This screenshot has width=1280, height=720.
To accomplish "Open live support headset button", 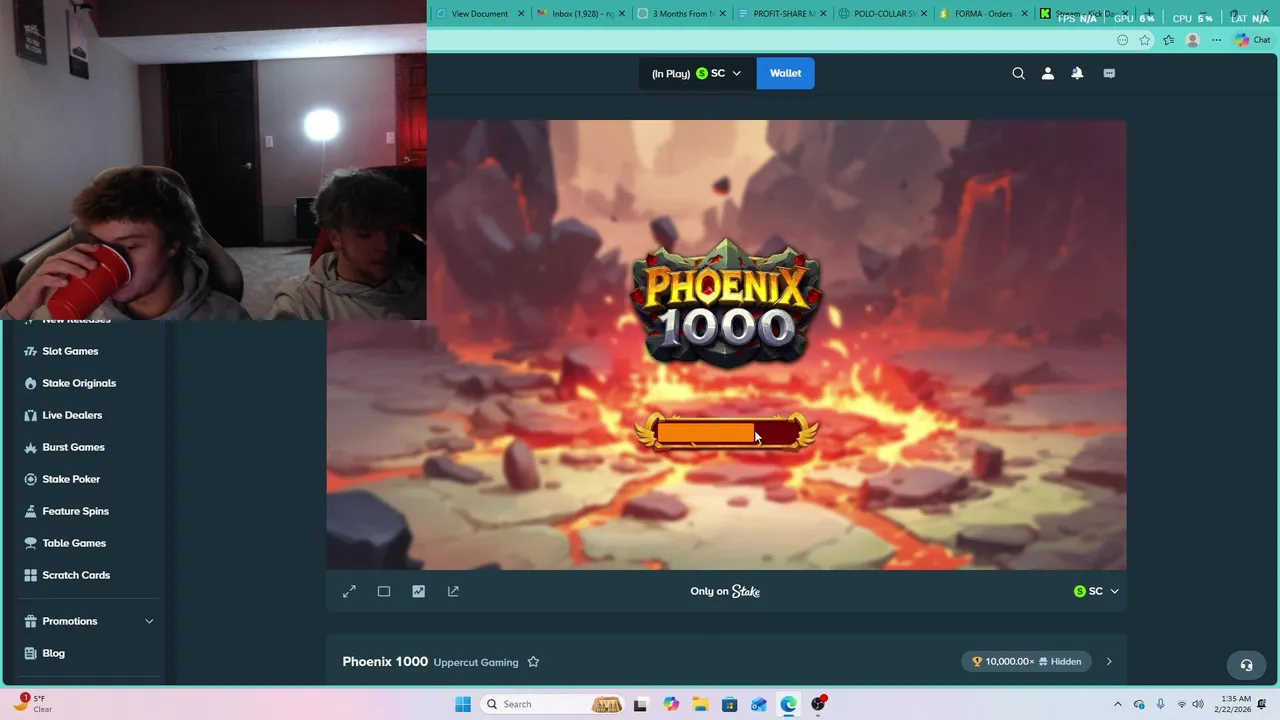I will click(1246, 665).
